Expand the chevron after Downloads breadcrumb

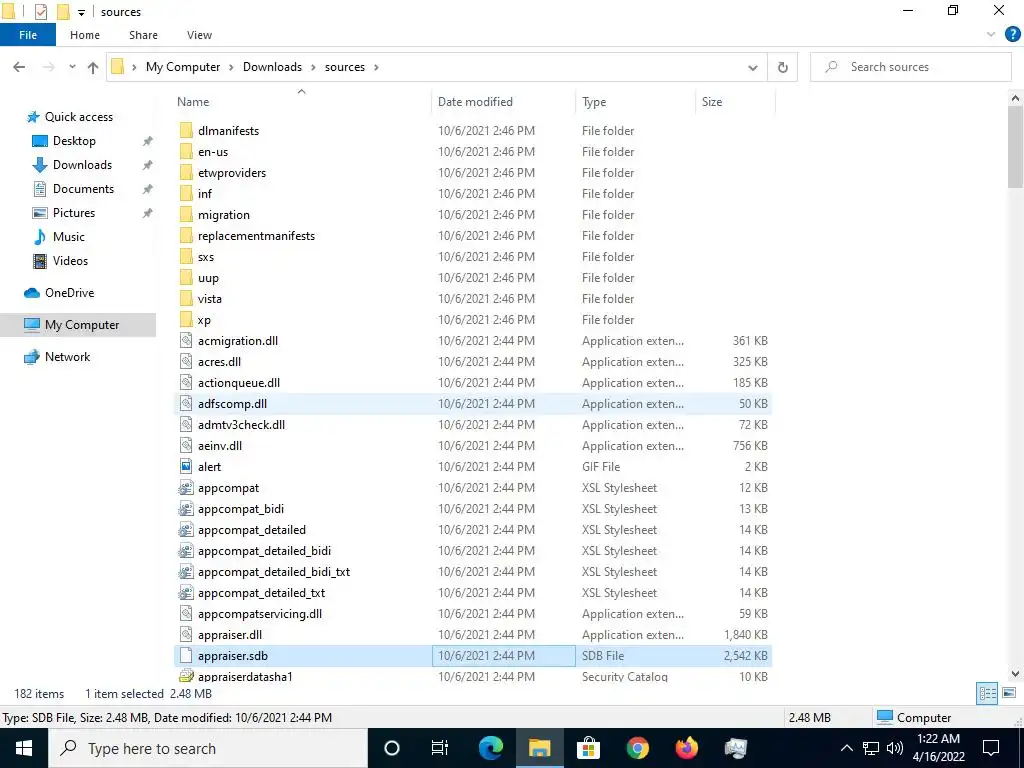point(313,67)
